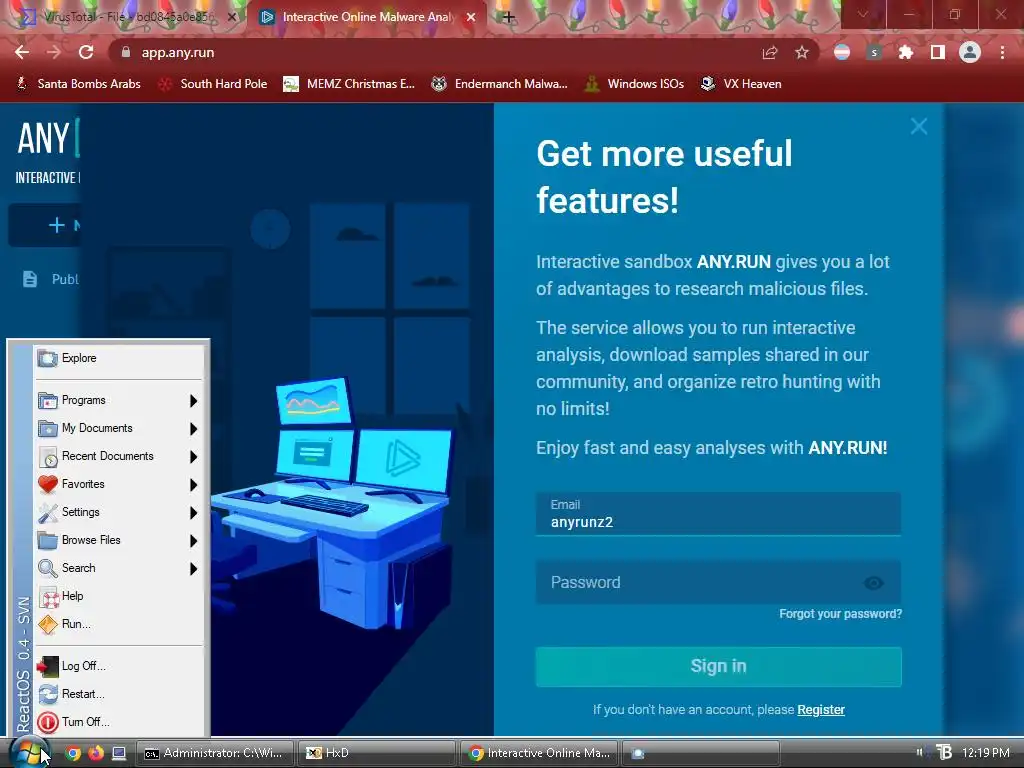Click the share page icon in address bar

click(x=770, y=52)
